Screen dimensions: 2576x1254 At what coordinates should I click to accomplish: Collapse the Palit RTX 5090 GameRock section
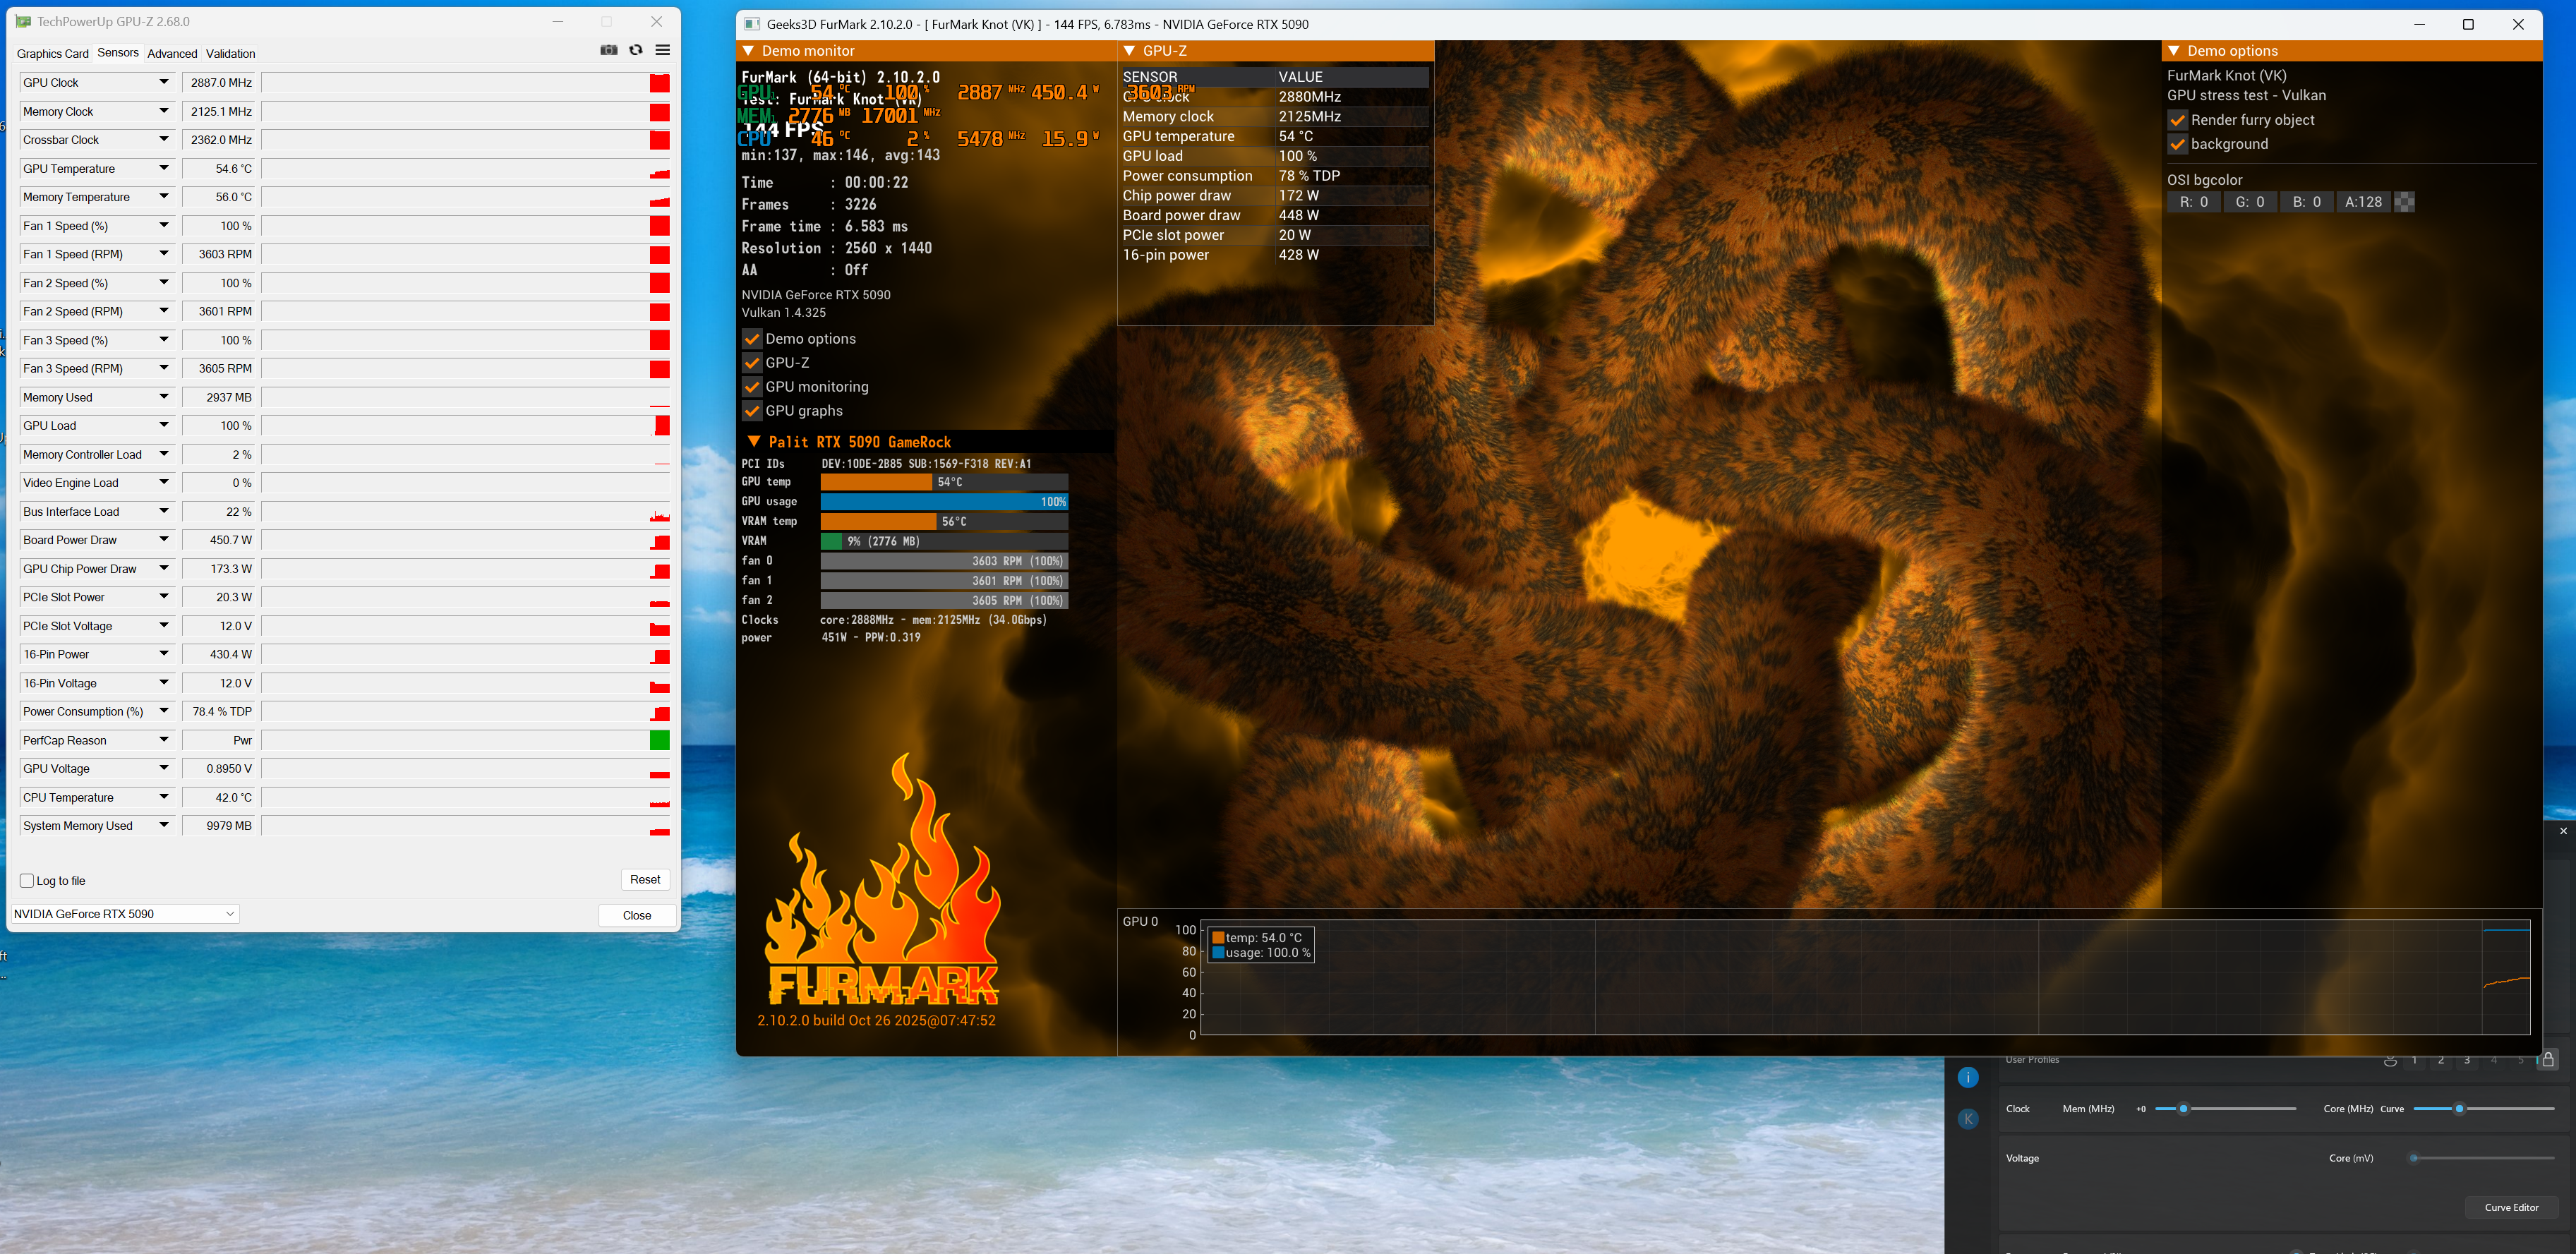[x=754, y=442]
